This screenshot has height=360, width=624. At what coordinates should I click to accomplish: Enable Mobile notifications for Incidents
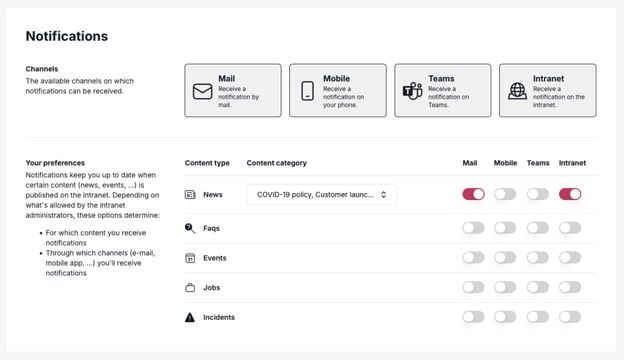click(x=505, y=317)
